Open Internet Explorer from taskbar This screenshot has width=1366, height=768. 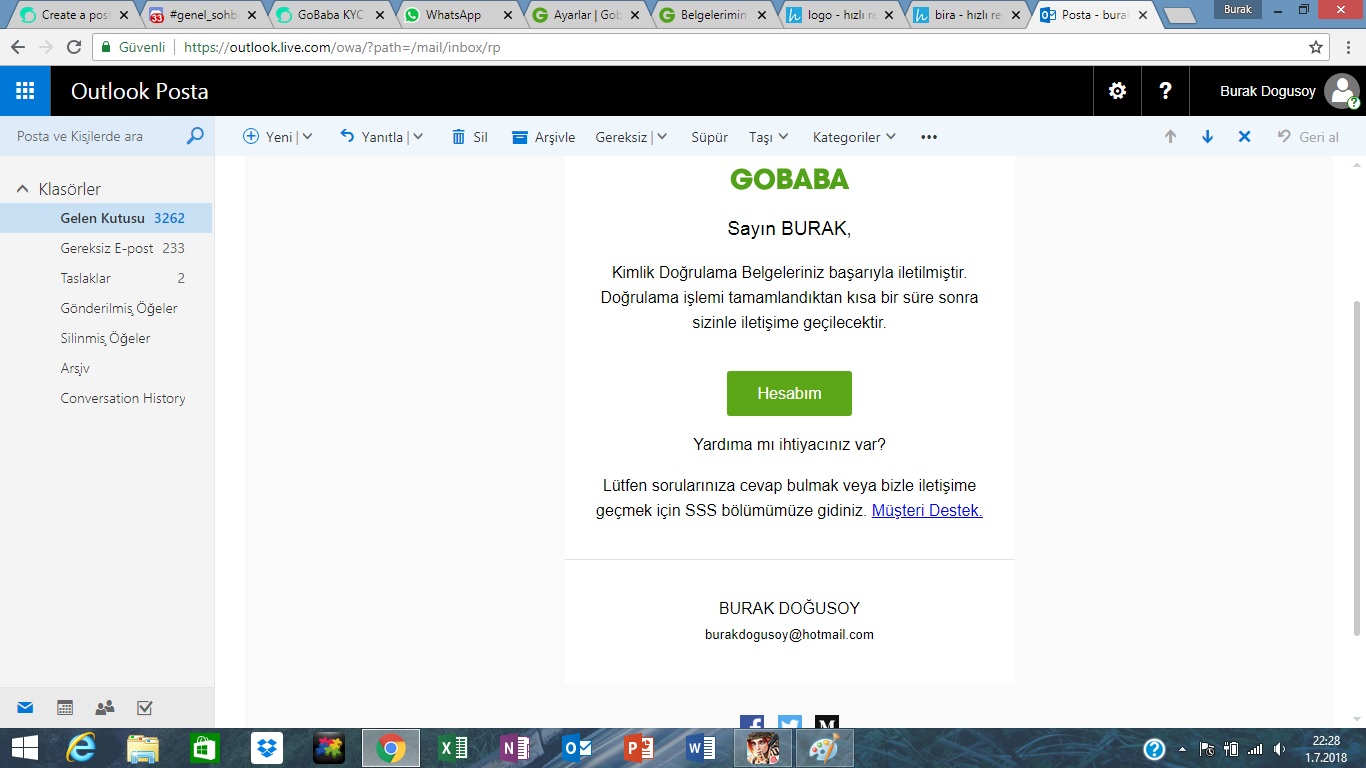pyautogui.click(x=82, y=748)
